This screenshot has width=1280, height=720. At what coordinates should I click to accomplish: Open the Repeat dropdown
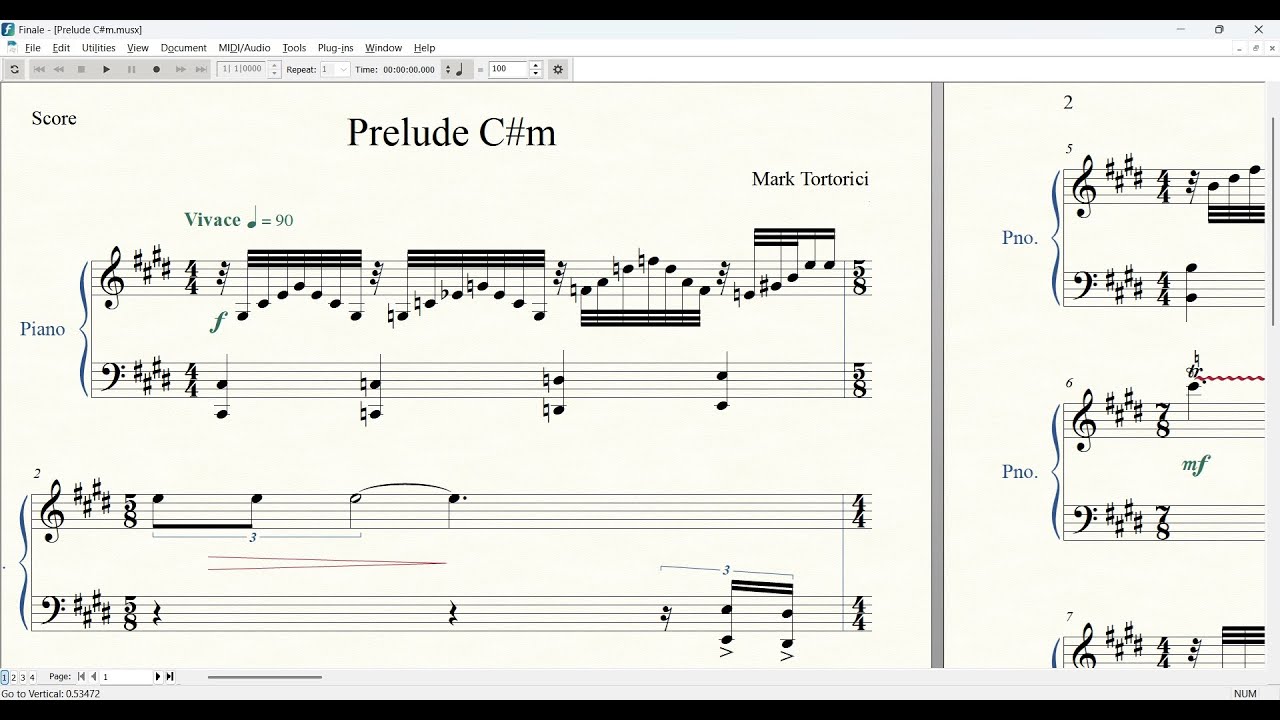click(335, 69)
